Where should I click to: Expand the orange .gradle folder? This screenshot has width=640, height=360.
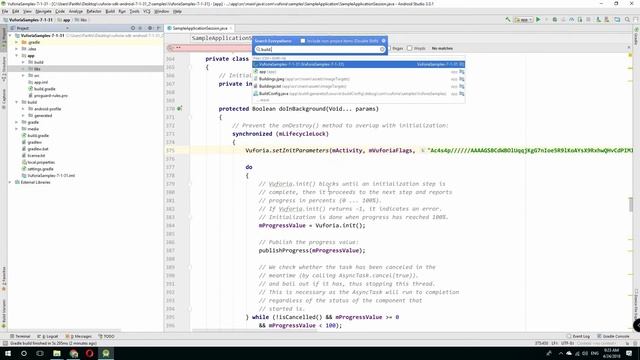[x=17, y=42]
